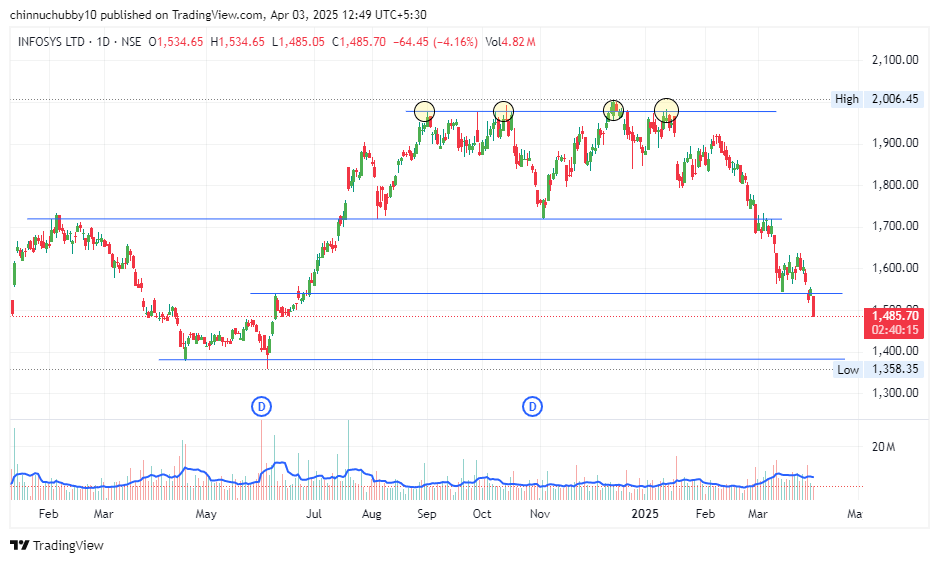Image resolution: width=939 pixels, height=563 pixels.
Task: Click the published-on TradingView.com caption
Action: point(218,15)
